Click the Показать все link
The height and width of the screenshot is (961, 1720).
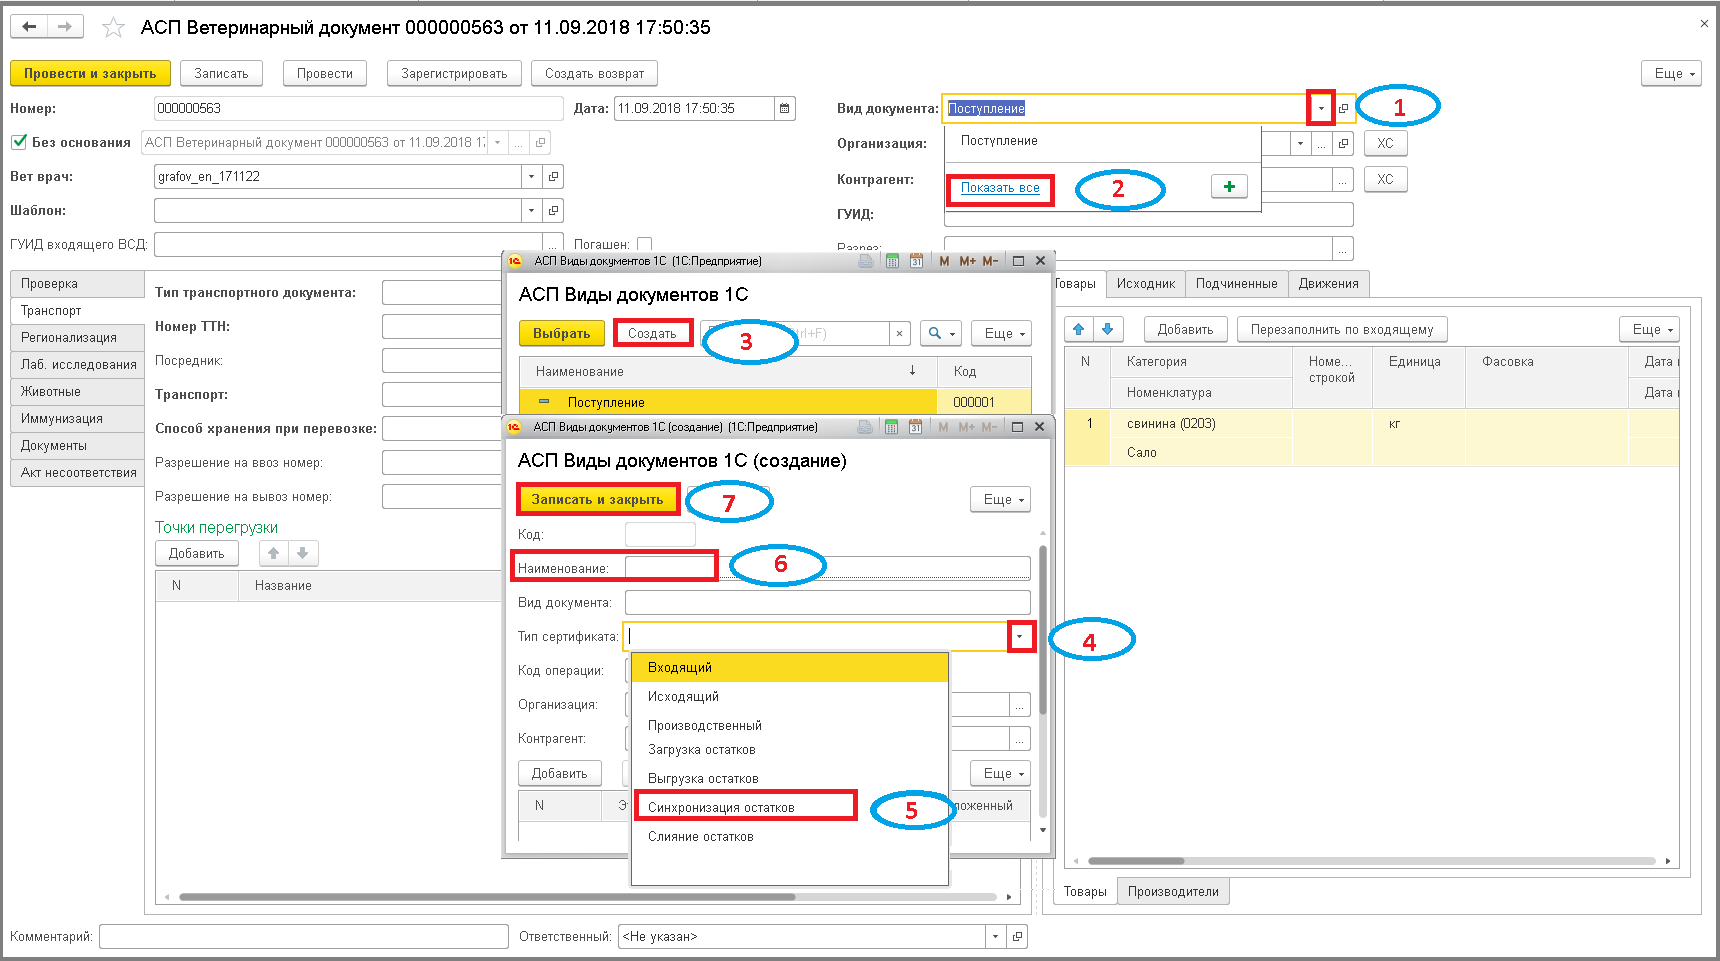[x=1000, y=188]
